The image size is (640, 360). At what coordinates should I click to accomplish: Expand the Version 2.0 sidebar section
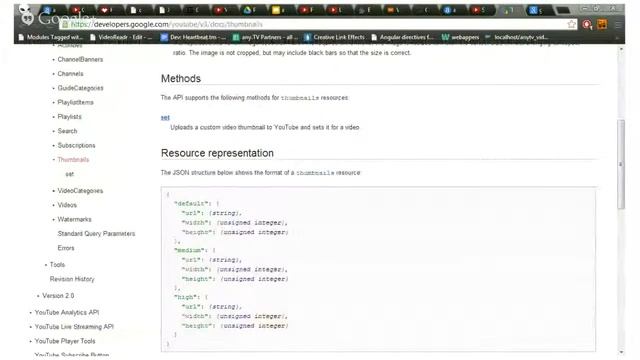click(58, 296)
